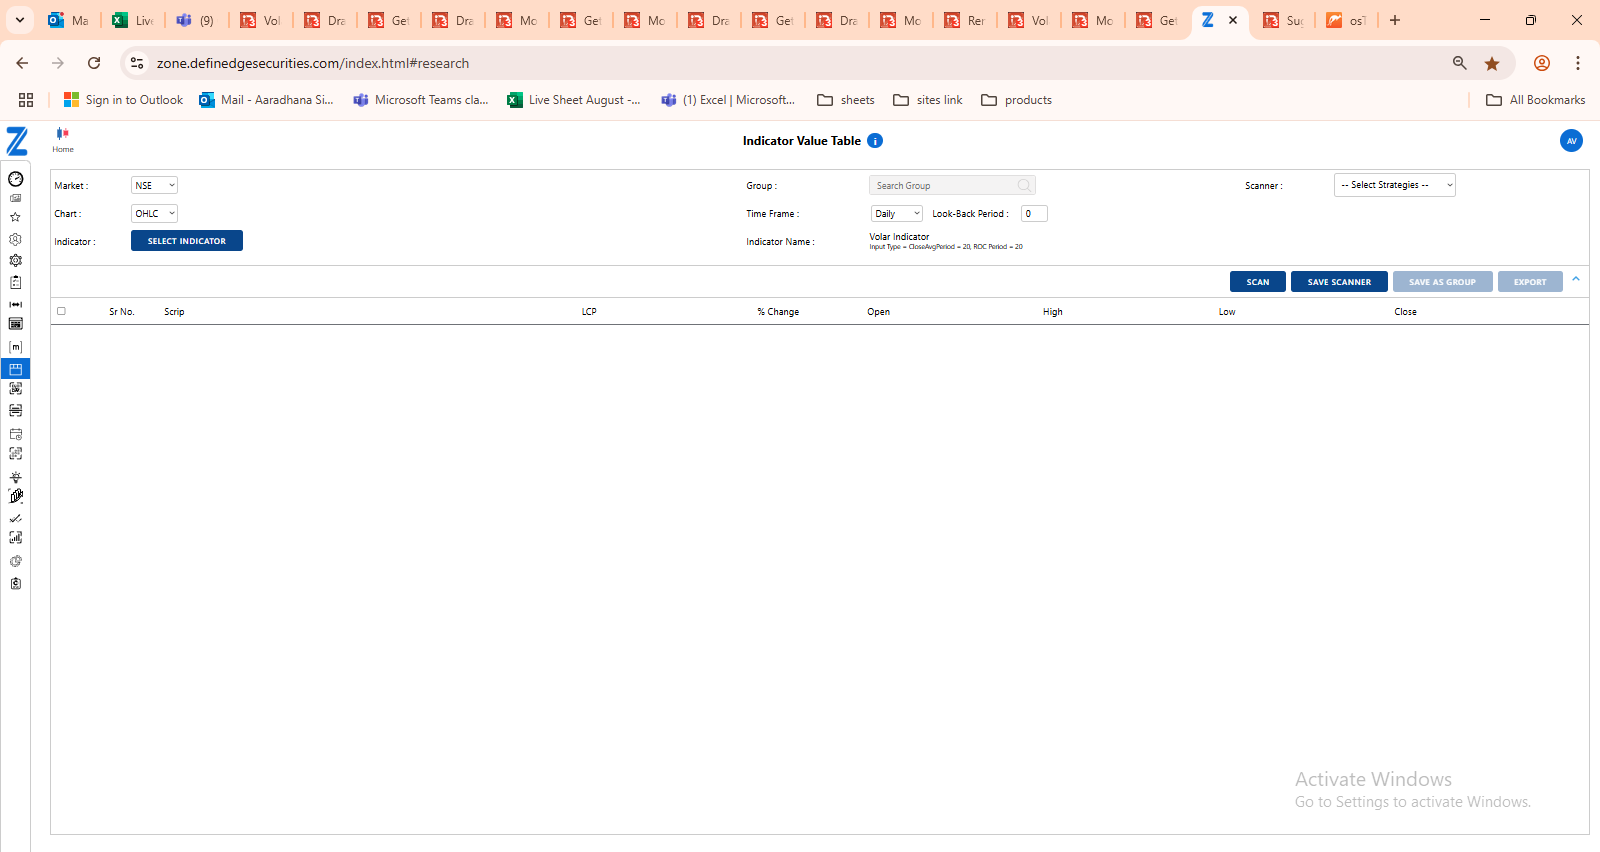Open the Mail - Aaradhana bookmark
The height and width of the screenshot is (852, 1600).
coord(266,100)
